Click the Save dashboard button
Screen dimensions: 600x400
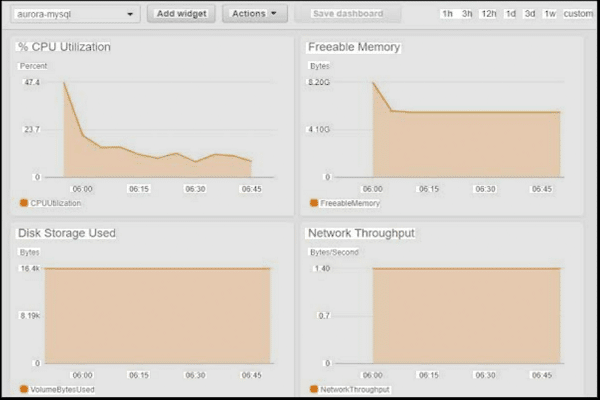(348, 14)
